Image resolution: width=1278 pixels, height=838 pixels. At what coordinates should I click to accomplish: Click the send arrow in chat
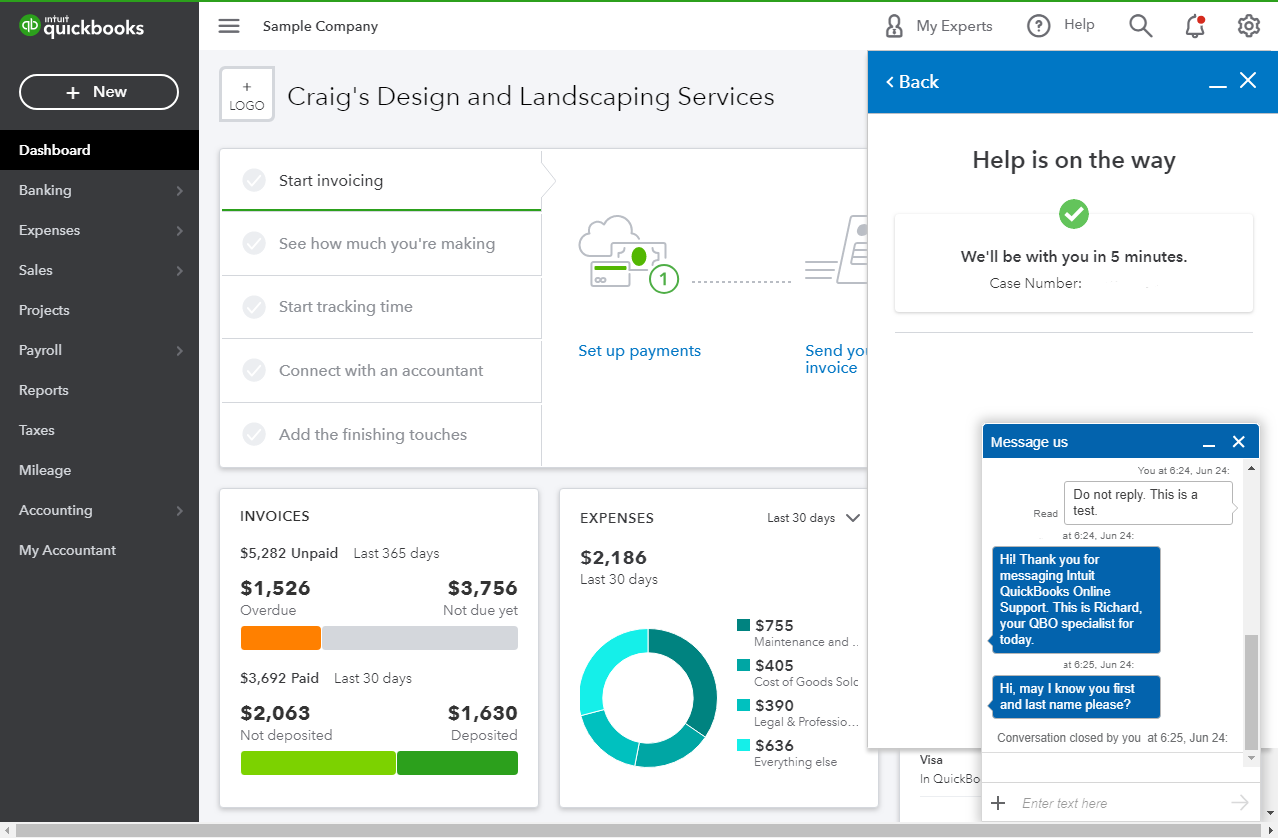coord(1240,802)
